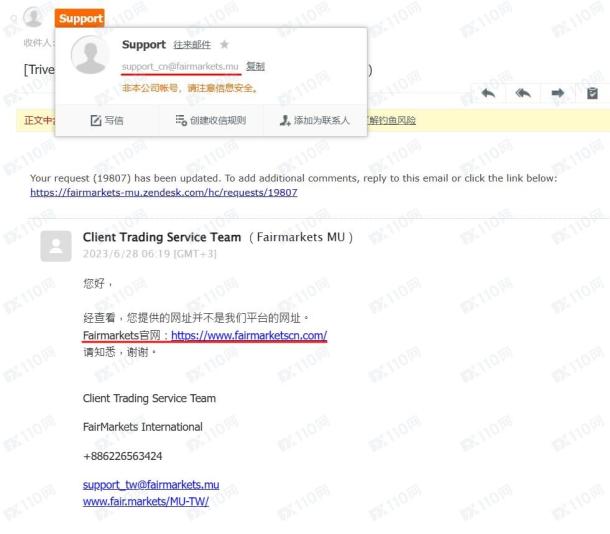
Task: Click 写信 compose button
Action: pyautogui.click(x=107, y=121)
